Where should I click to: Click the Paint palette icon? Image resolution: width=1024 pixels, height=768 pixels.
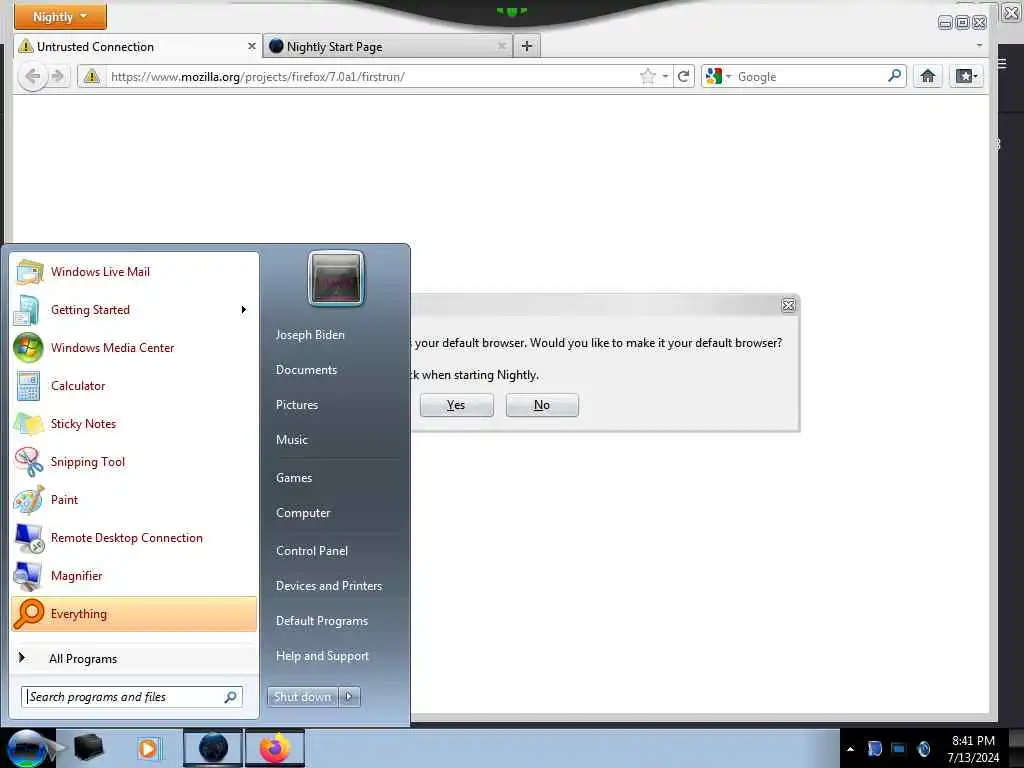point(29,500)
